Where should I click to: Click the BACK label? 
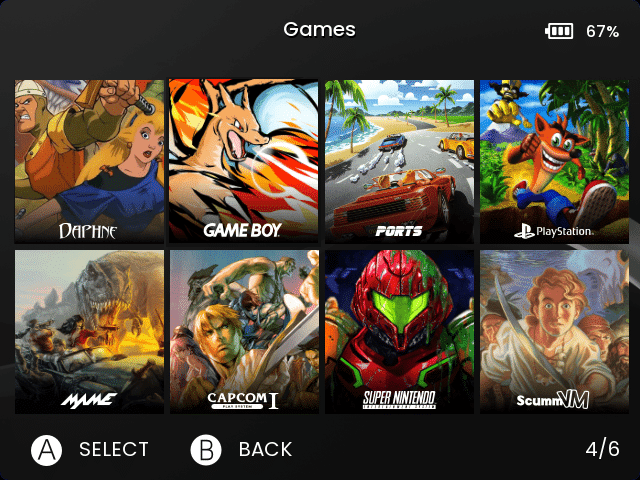[265, 450]
